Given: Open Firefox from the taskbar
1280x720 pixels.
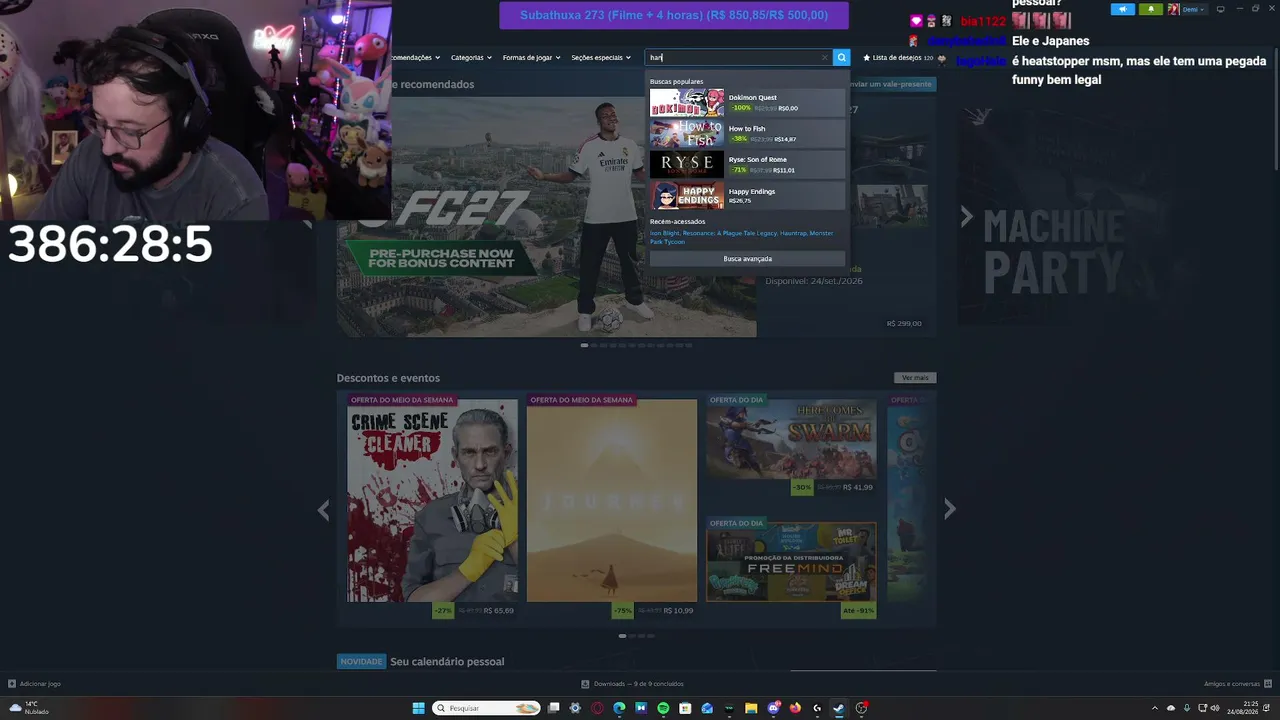Looking at the screenshot, I should point(795,708).
